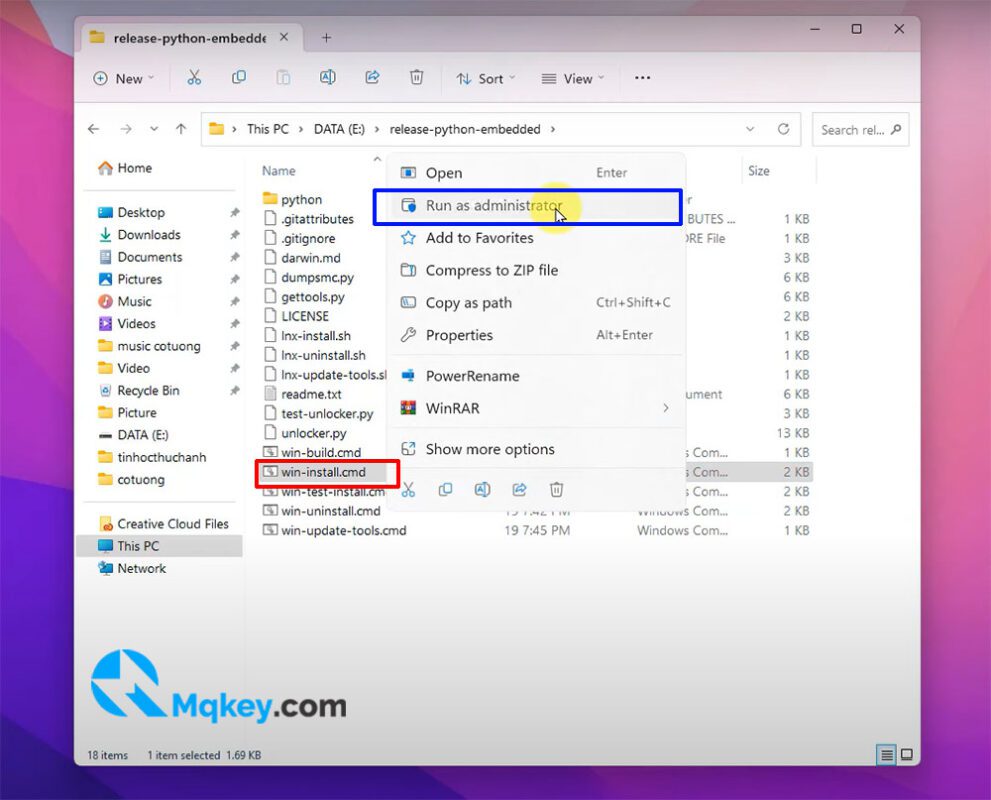The height and width of the screenshot is (800, 991).
Task: Click the Size column header
Action: point(758,171)
